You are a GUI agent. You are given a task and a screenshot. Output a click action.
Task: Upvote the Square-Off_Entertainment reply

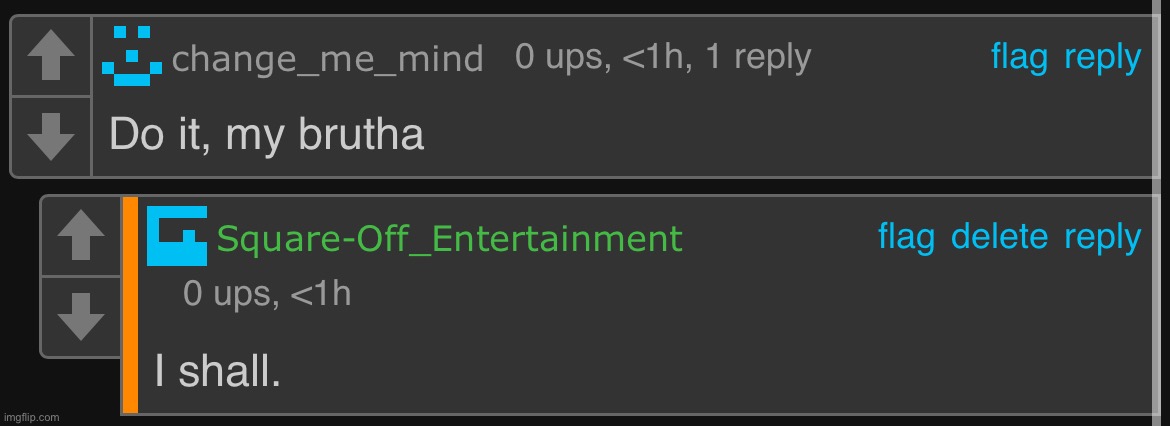pos(80,237)
